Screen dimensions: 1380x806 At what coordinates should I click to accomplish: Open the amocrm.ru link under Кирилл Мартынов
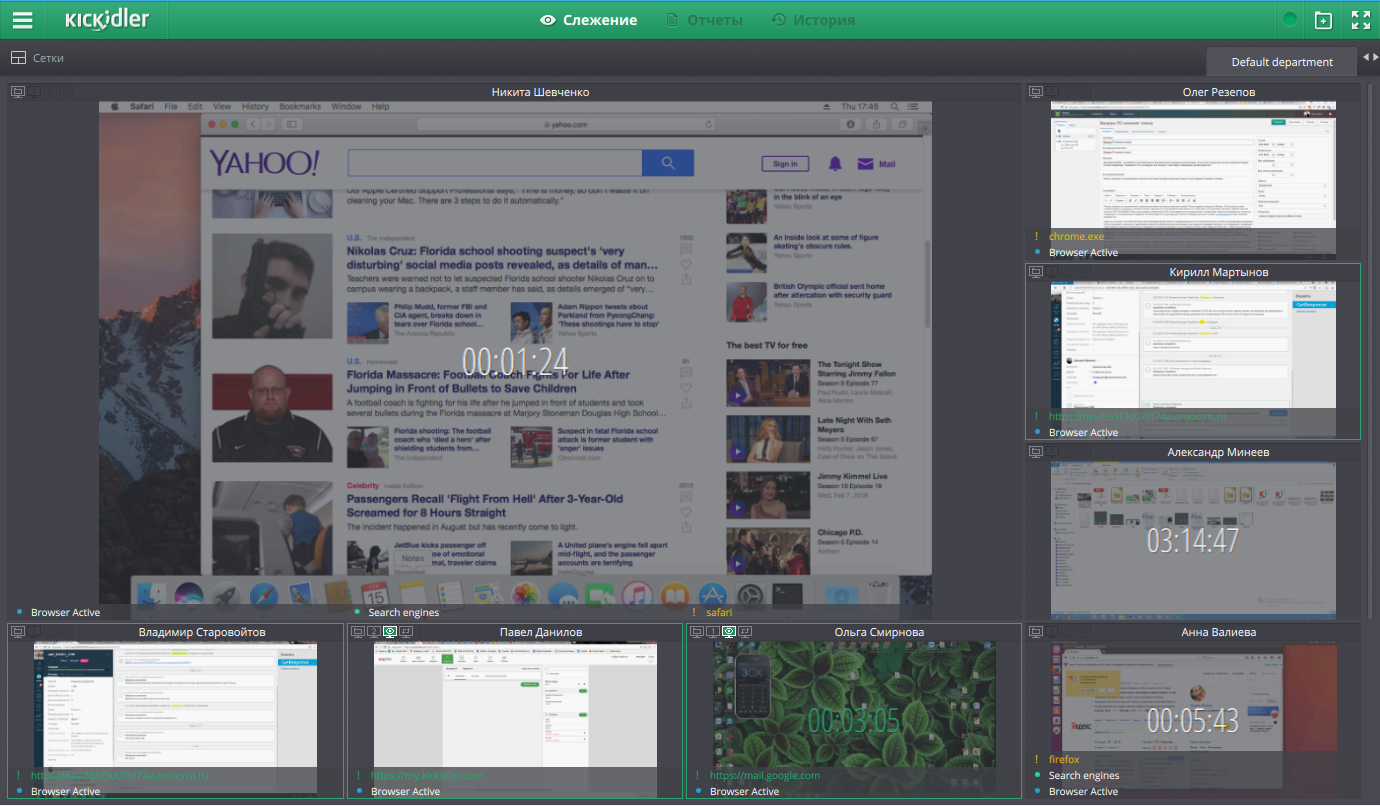click(x=1137, y=416)
